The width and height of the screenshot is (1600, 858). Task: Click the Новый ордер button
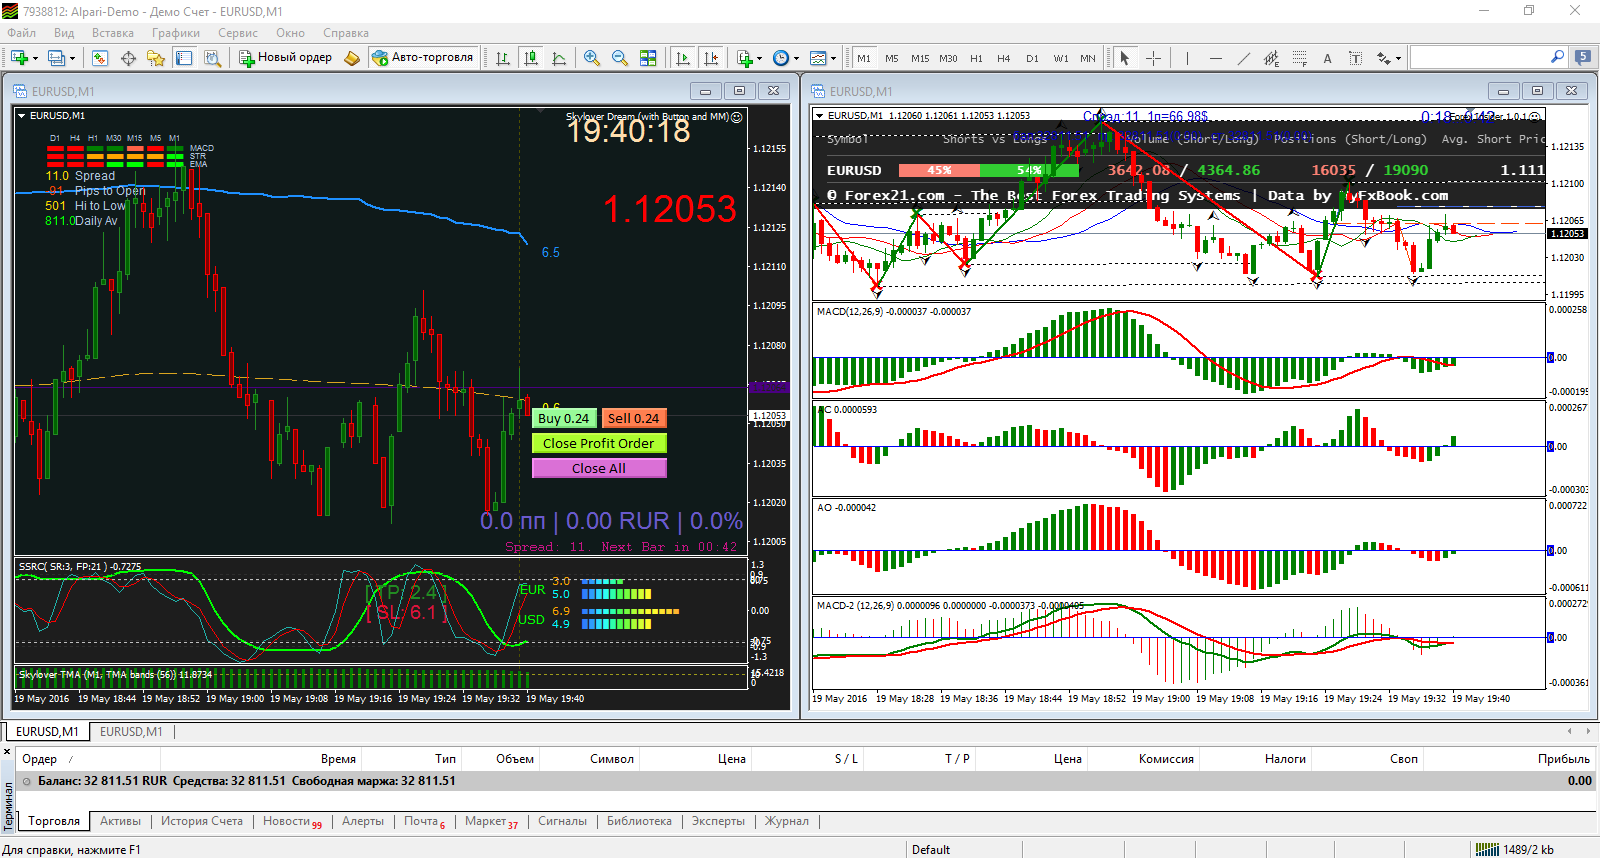pos(285,58)
